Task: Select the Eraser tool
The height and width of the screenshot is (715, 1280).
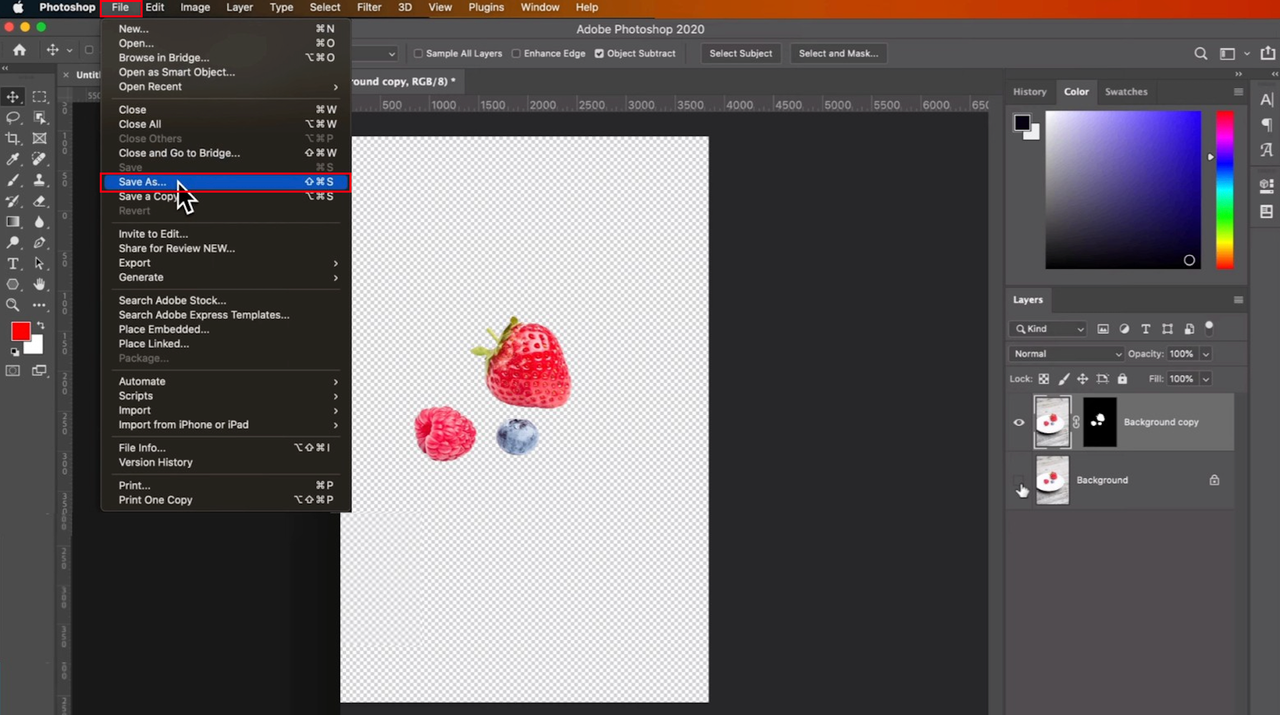Action: point(39,202)
